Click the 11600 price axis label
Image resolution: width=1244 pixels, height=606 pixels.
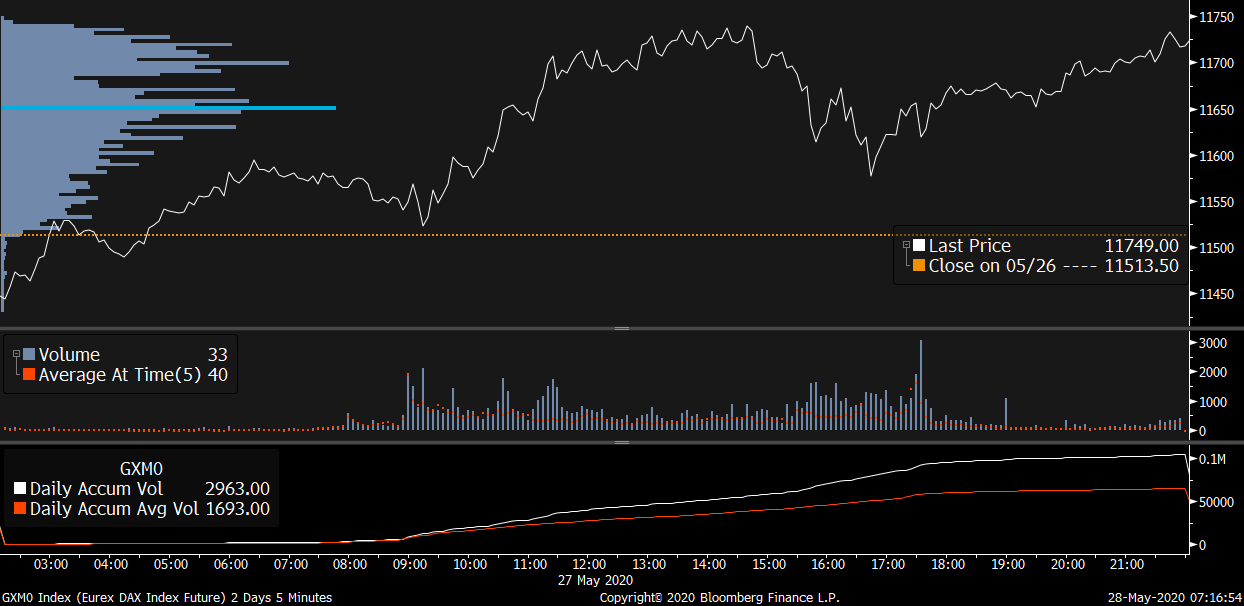1216,156
